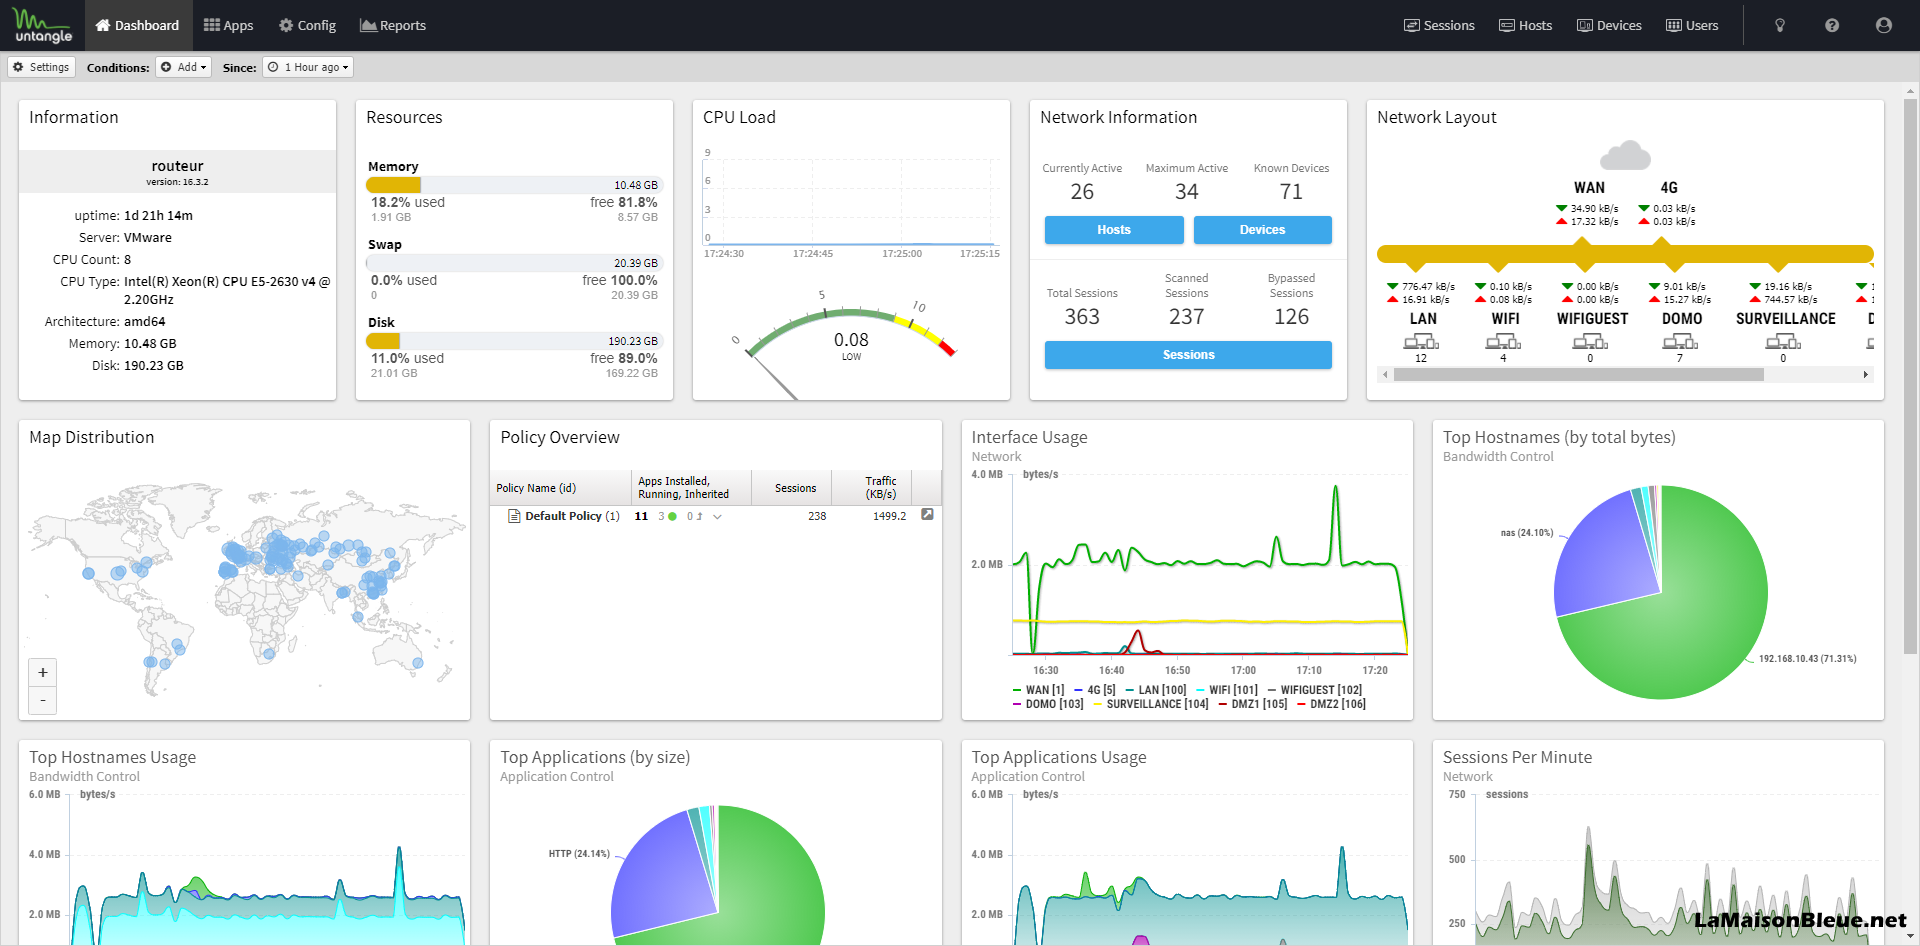Open the lightbulb suggestions icon

(1780, 25)
